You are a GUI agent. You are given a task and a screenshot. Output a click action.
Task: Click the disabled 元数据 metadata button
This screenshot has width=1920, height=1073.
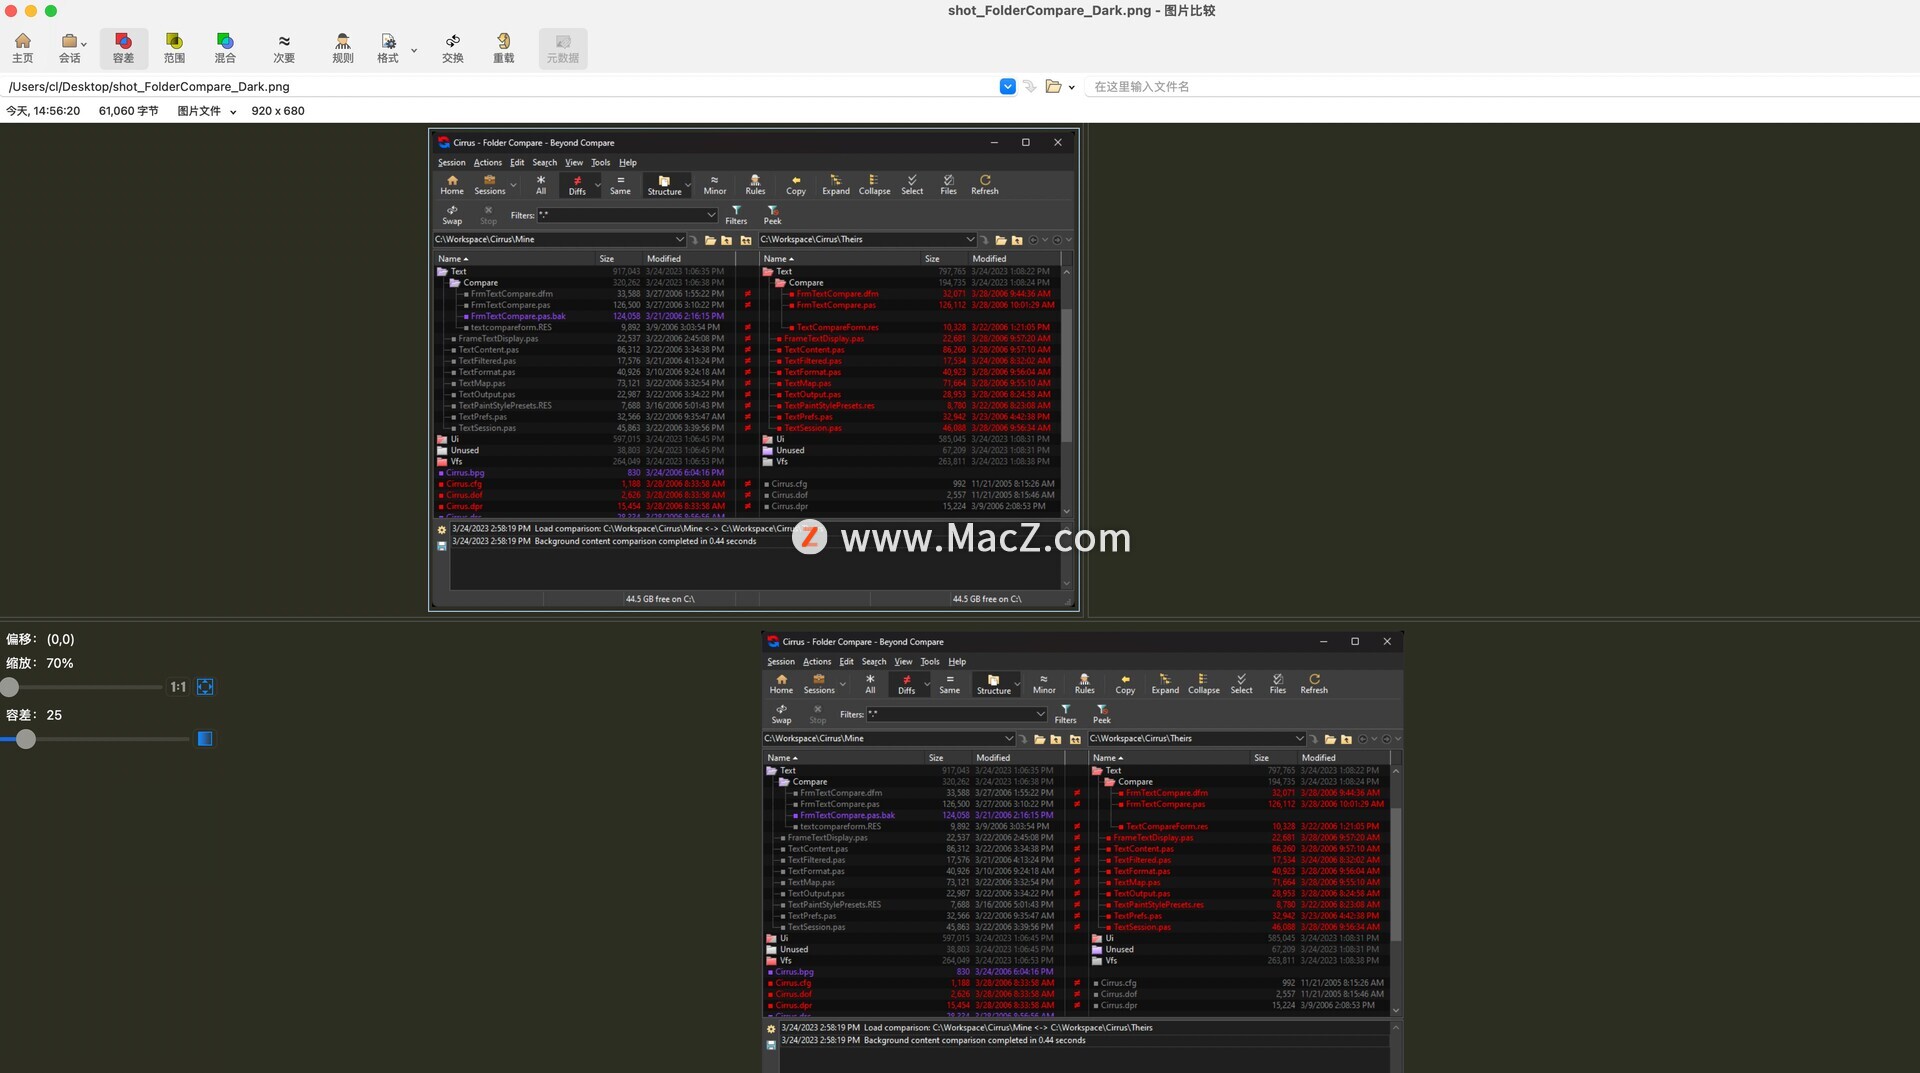(563, 48)
